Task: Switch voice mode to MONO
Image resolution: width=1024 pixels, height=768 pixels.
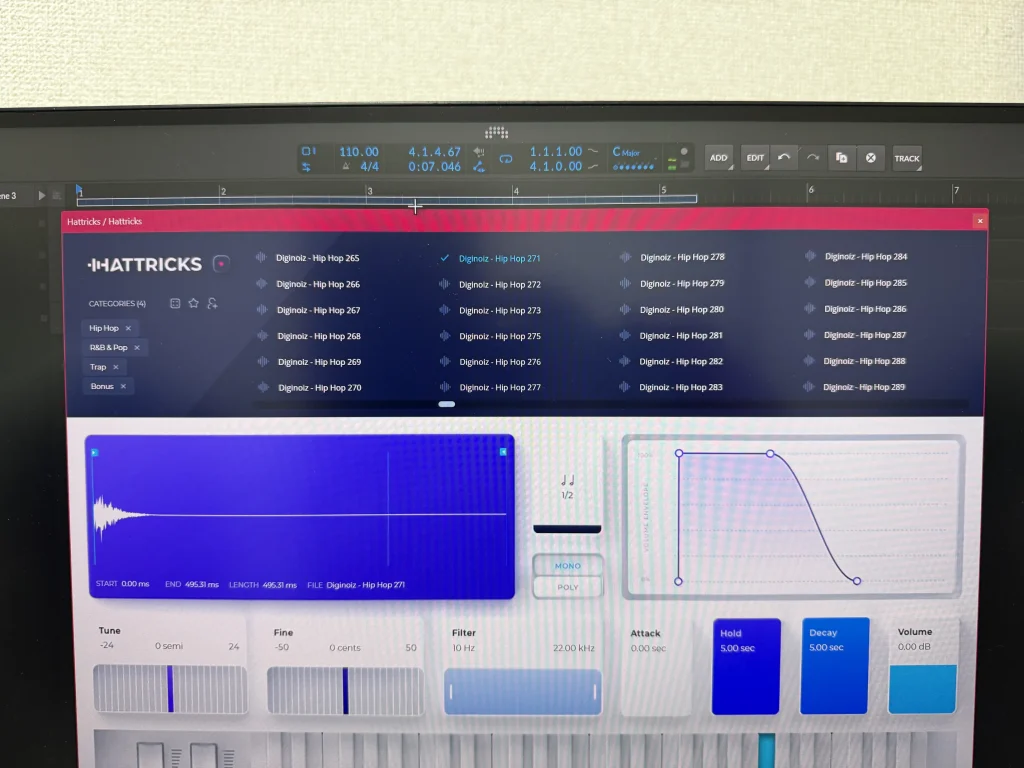Action: pos(567,566)
